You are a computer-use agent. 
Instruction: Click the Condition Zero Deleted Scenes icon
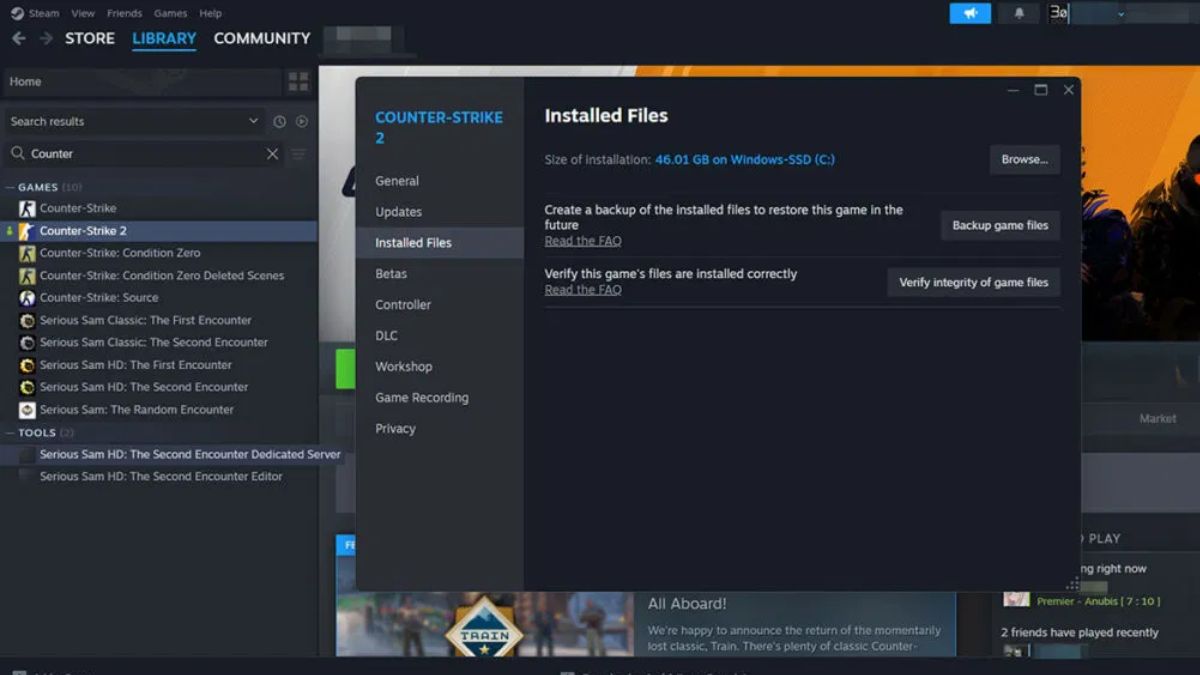(27, 276)
